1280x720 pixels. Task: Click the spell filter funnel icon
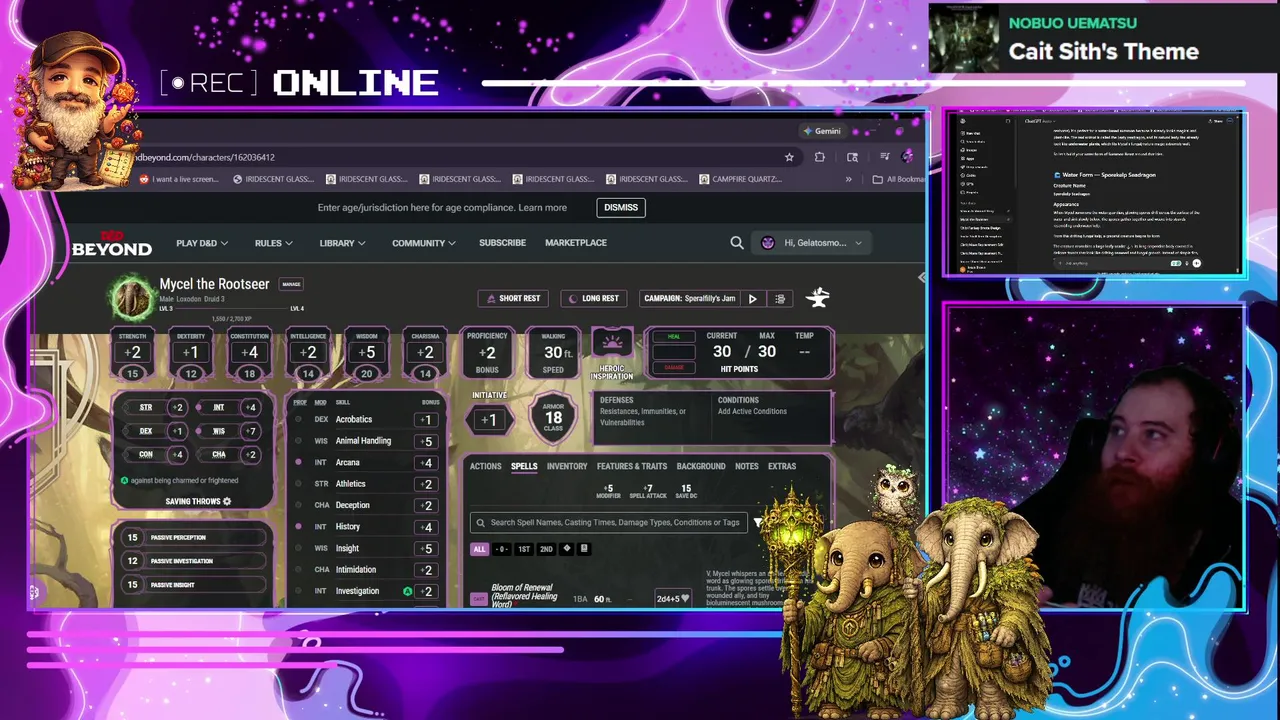point(758,522)
